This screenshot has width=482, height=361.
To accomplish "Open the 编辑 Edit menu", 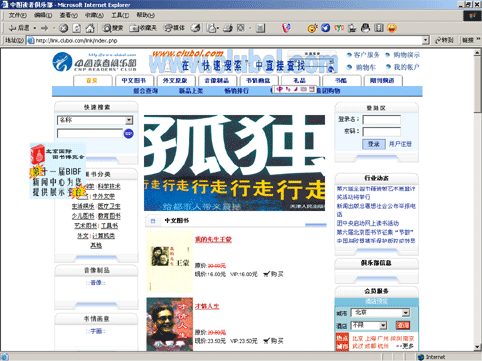I will (x=43, y=15).
